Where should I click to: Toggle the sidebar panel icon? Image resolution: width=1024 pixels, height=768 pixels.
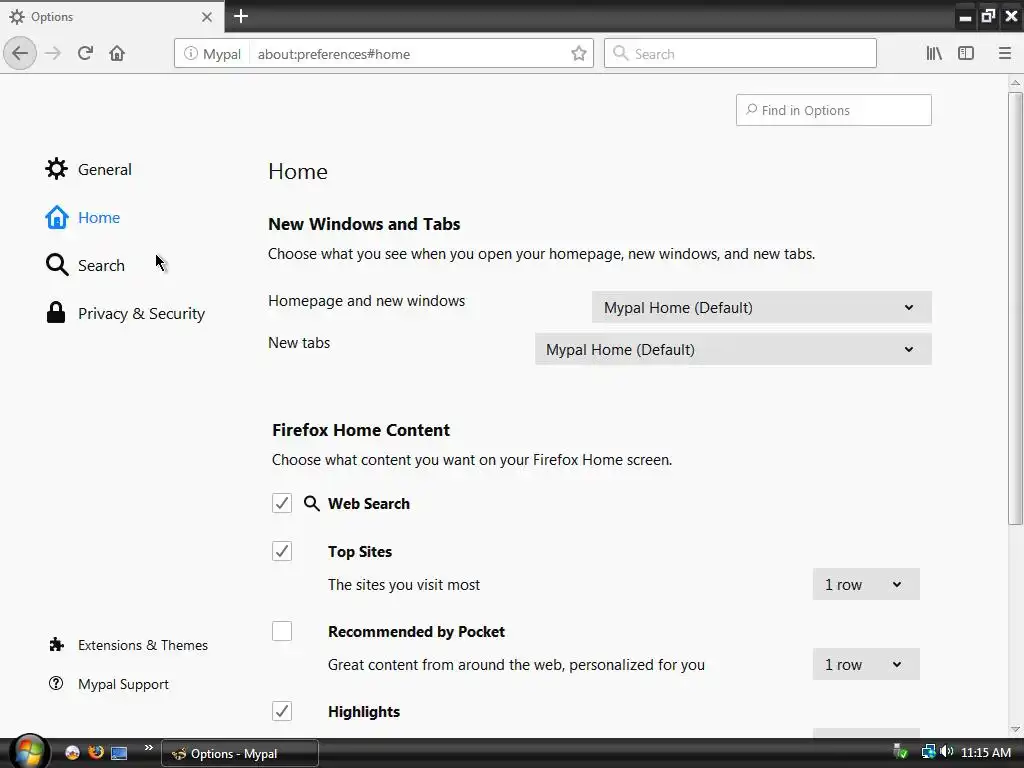coord(966,54)
